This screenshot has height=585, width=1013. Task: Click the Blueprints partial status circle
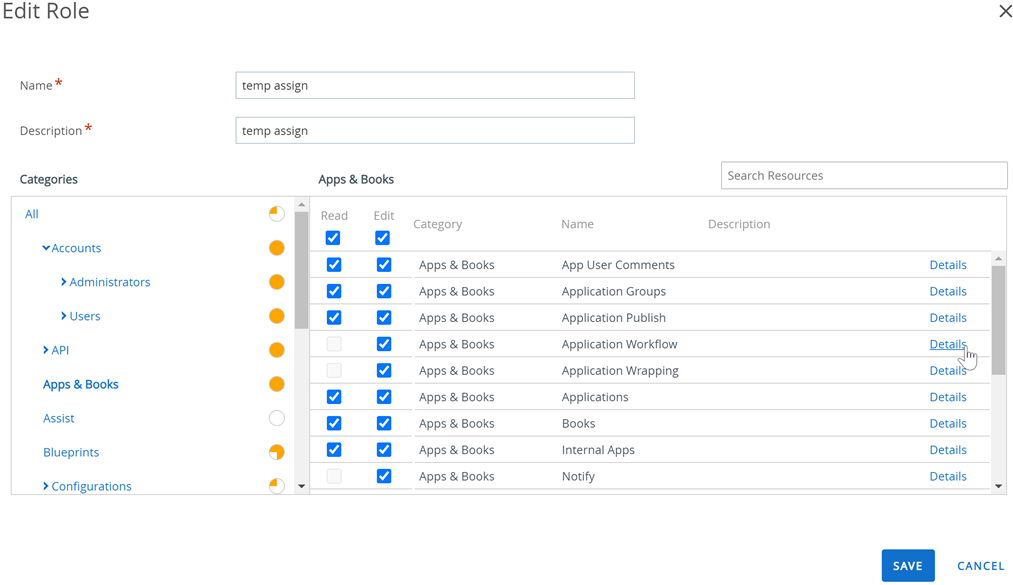pyautogui.click(x=277, y=452)
